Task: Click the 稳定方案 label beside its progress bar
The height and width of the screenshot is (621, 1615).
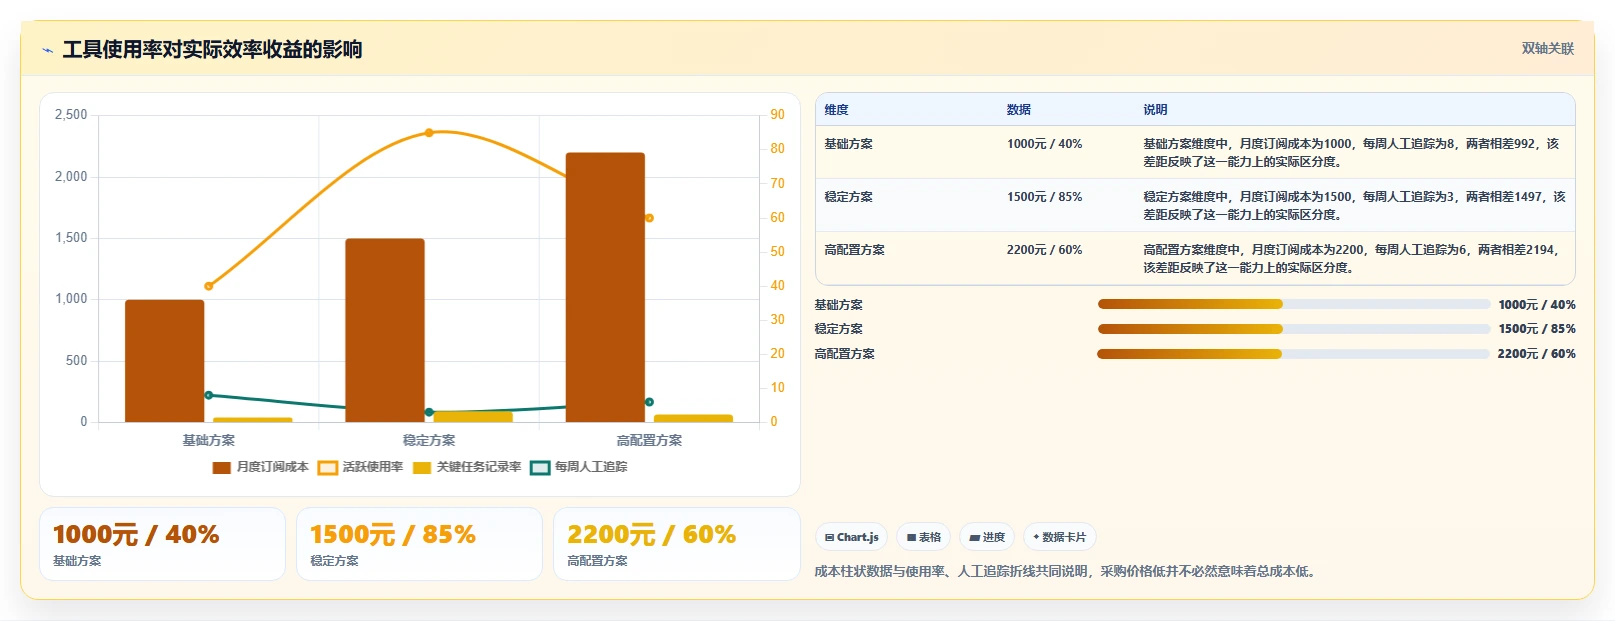Action: tap(838, 329)
